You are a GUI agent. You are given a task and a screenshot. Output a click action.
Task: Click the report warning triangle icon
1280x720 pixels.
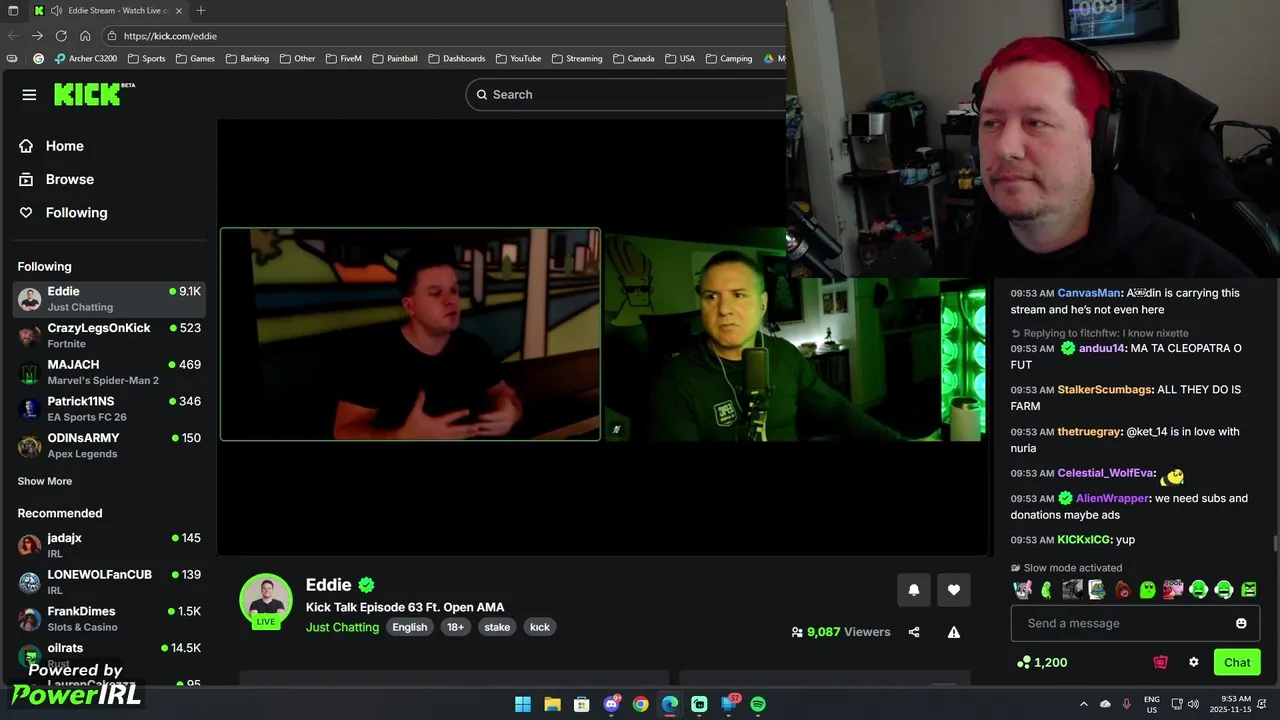pyautogui.click(x=954, y=632)
